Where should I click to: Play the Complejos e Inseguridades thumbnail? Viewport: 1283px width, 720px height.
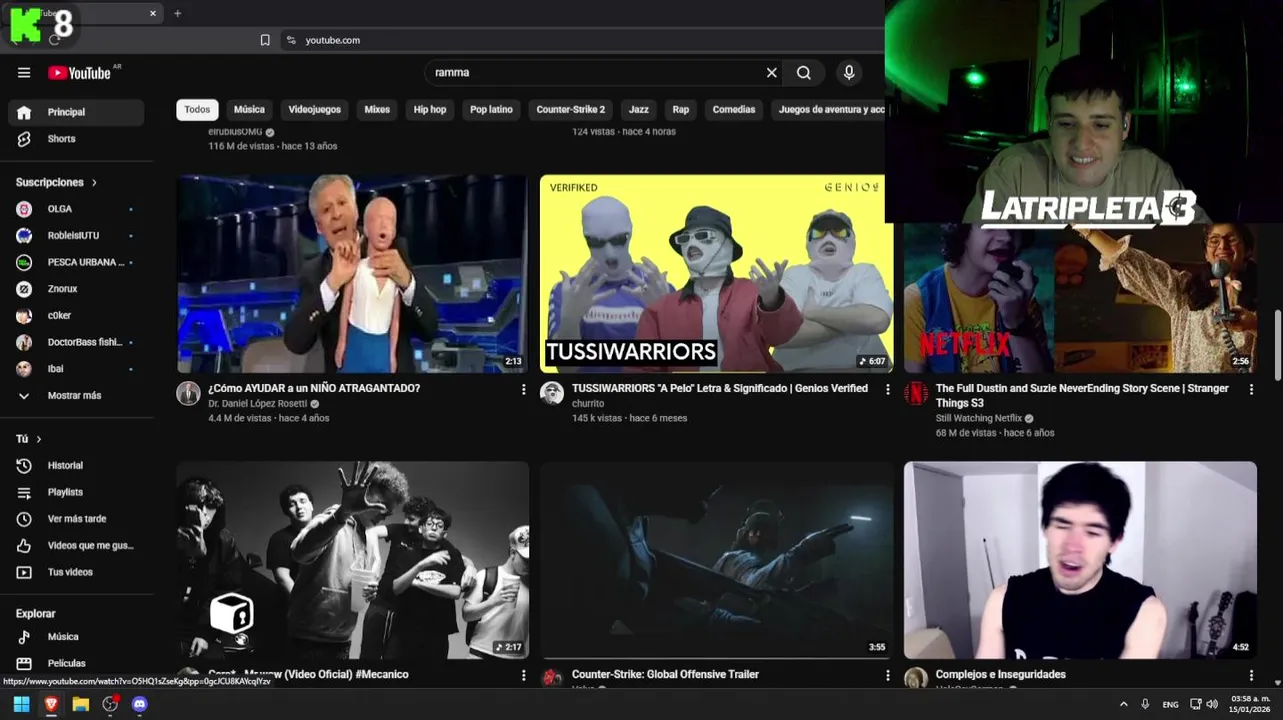1080,559
